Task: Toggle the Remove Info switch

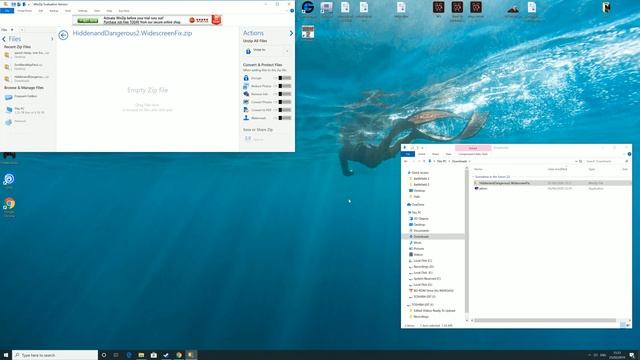Action: pos(285,94)
